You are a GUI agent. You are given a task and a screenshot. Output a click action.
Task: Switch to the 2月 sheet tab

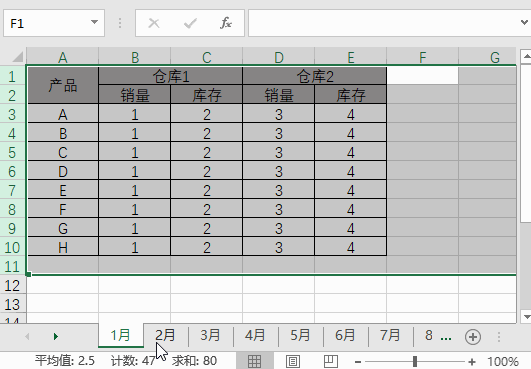click(165, 335)
